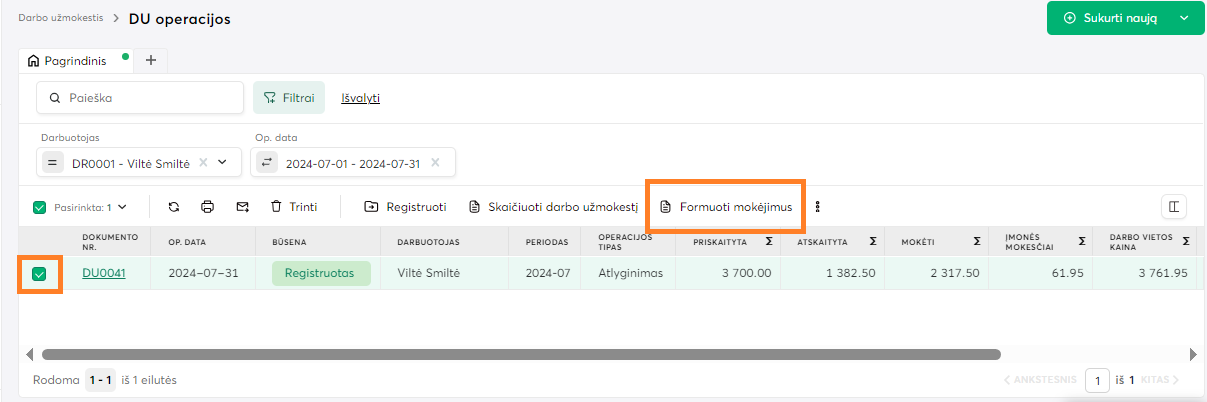The width and height of the screenshot is (1207, 402).
Task: Expand the Pasirinkta selection dropdown
Action: pos(122,207)
